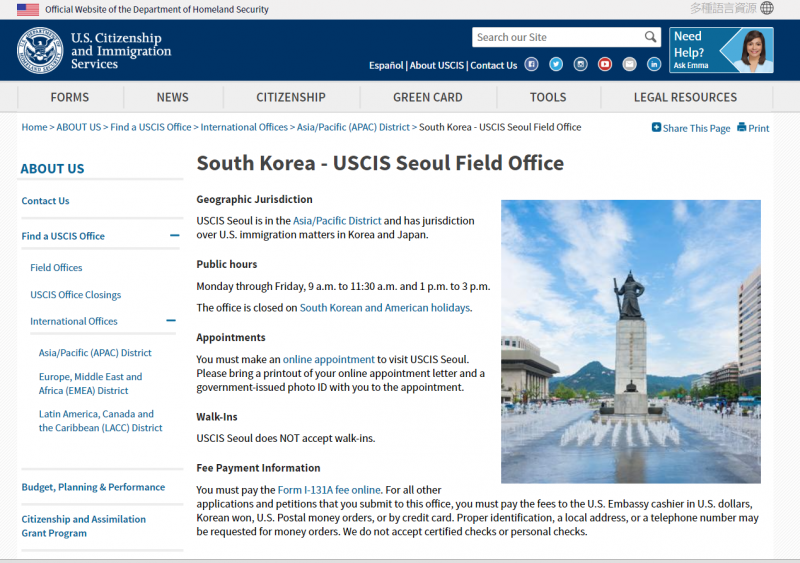Click the Appointments heading

pyautogui.click(x=231, y=337)
